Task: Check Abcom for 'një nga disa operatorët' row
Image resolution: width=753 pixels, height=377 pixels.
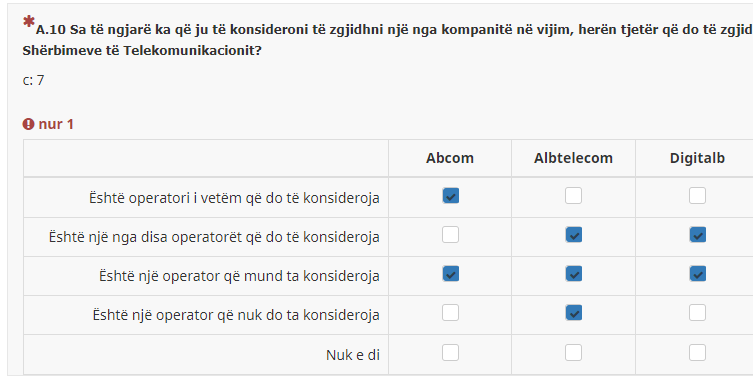Action: (450, 235)
